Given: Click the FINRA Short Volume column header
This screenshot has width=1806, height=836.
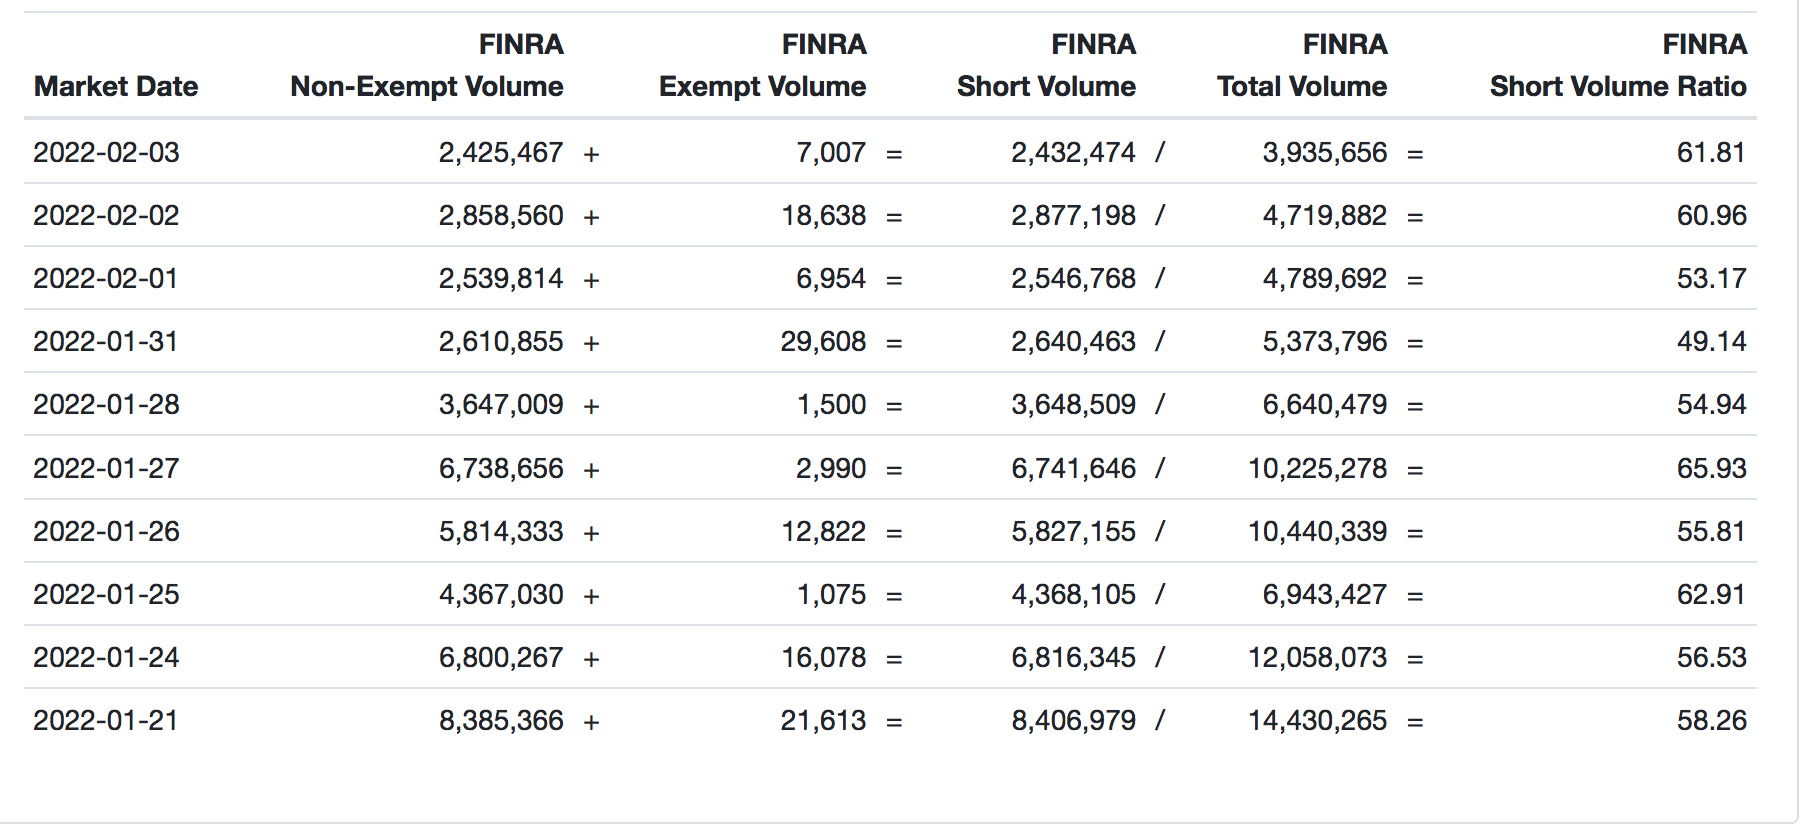Looking at the screenshot, I should click(1046, 66).
